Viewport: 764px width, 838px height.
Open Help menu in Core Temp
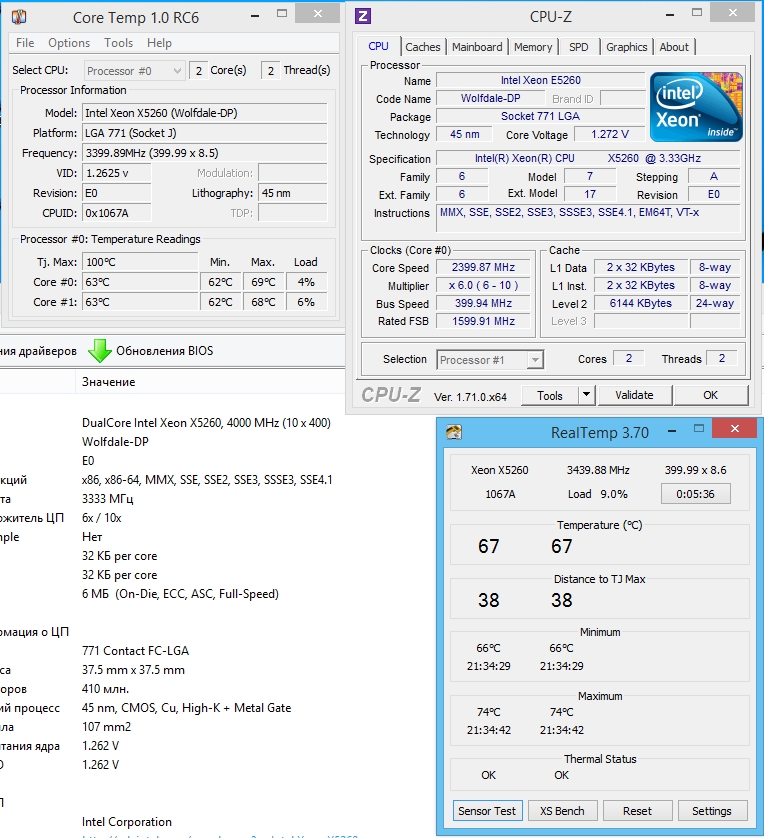(x=159, y=43)
